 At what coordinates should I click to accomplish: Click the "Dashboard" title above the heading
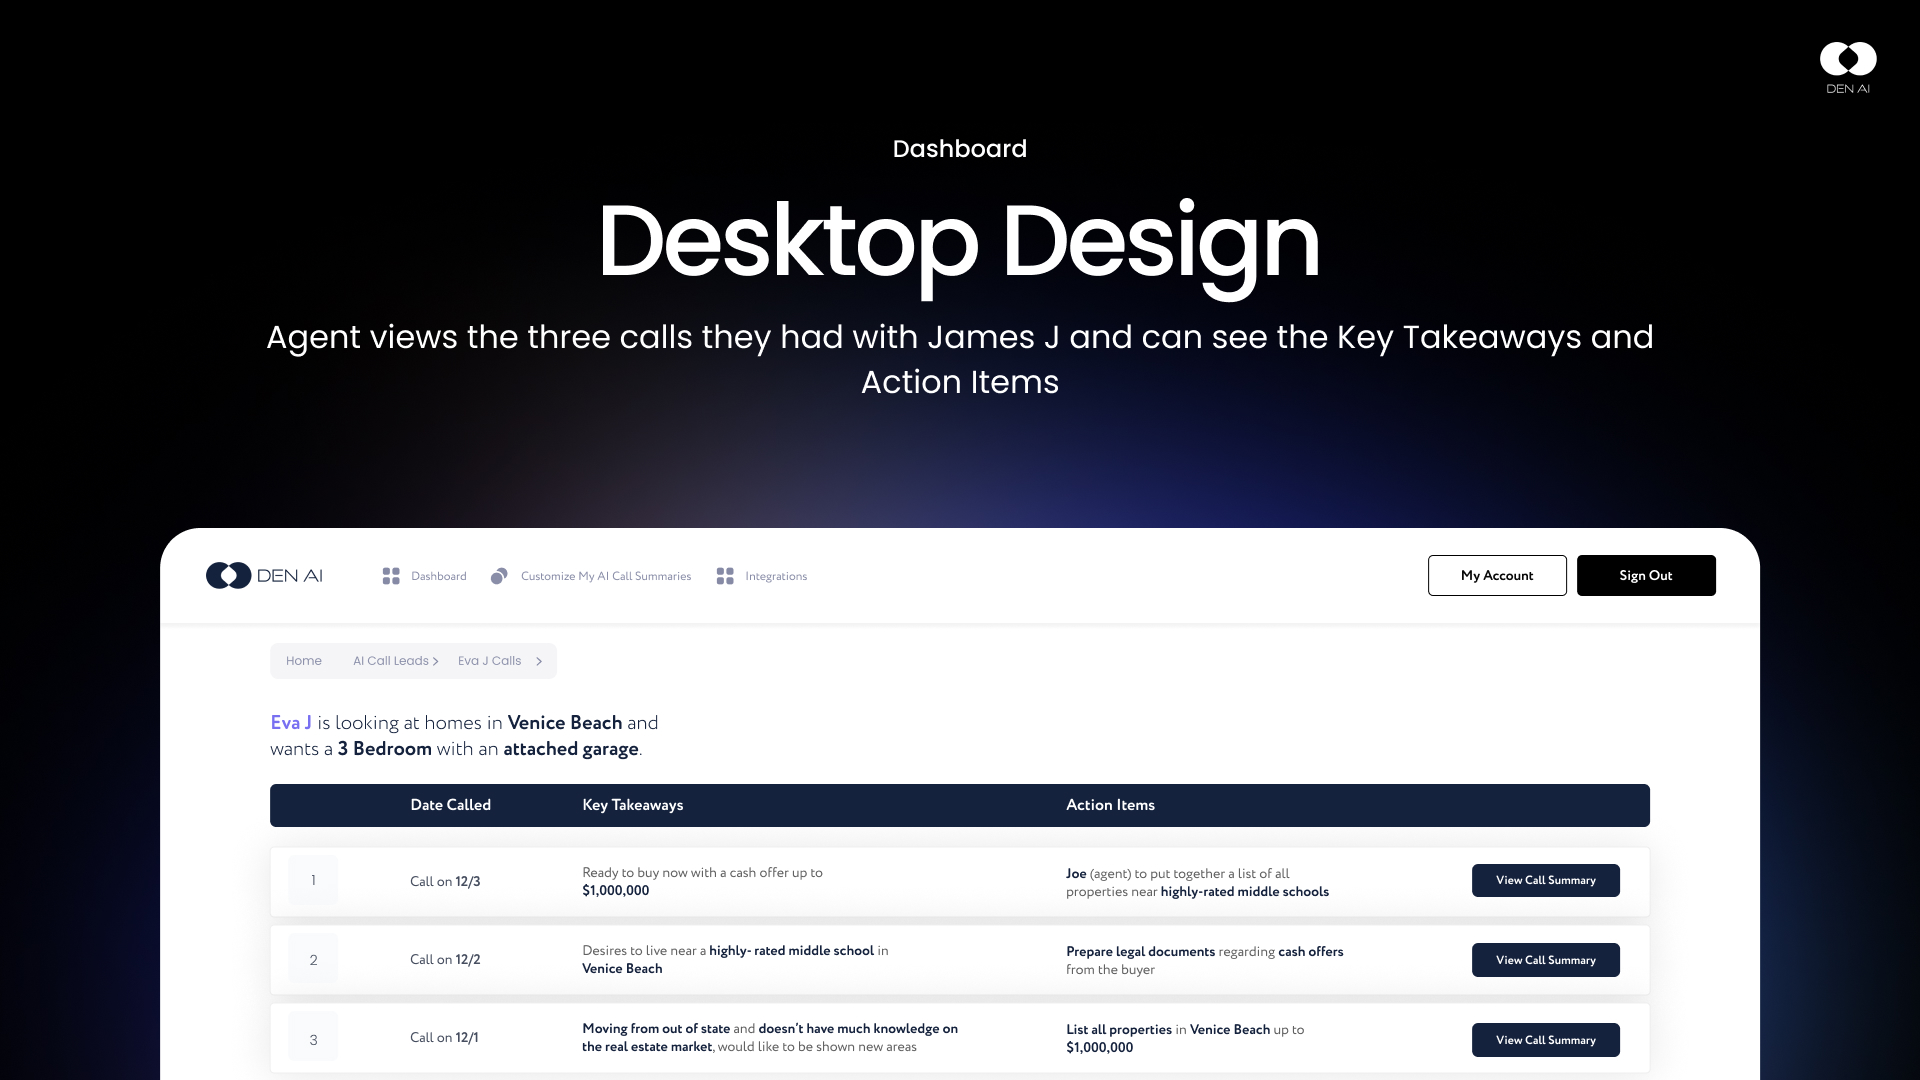coord(960,148)
